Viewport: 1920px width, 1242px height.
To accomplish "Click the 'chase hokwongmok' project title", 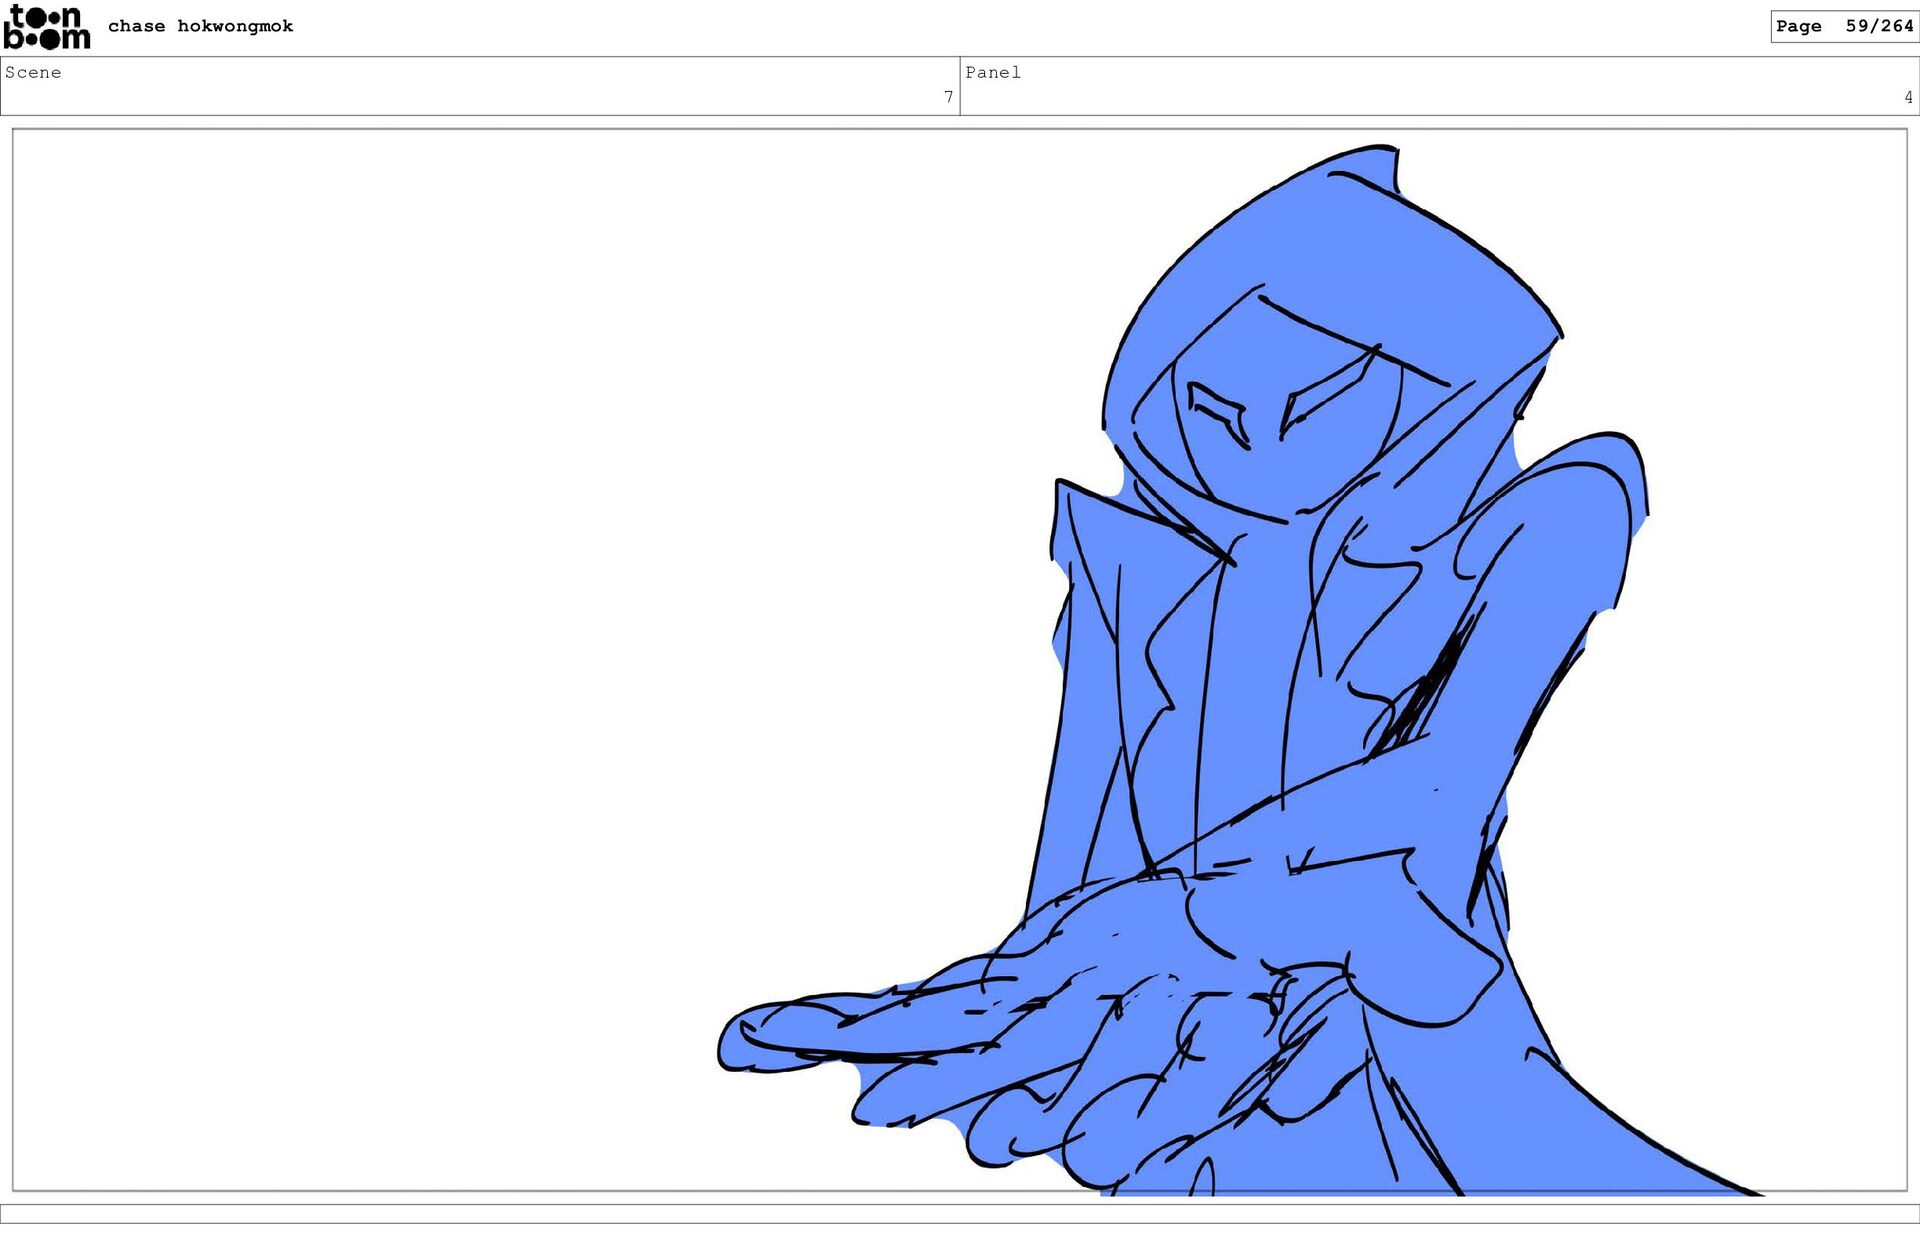I will click(x=200, y=26).
